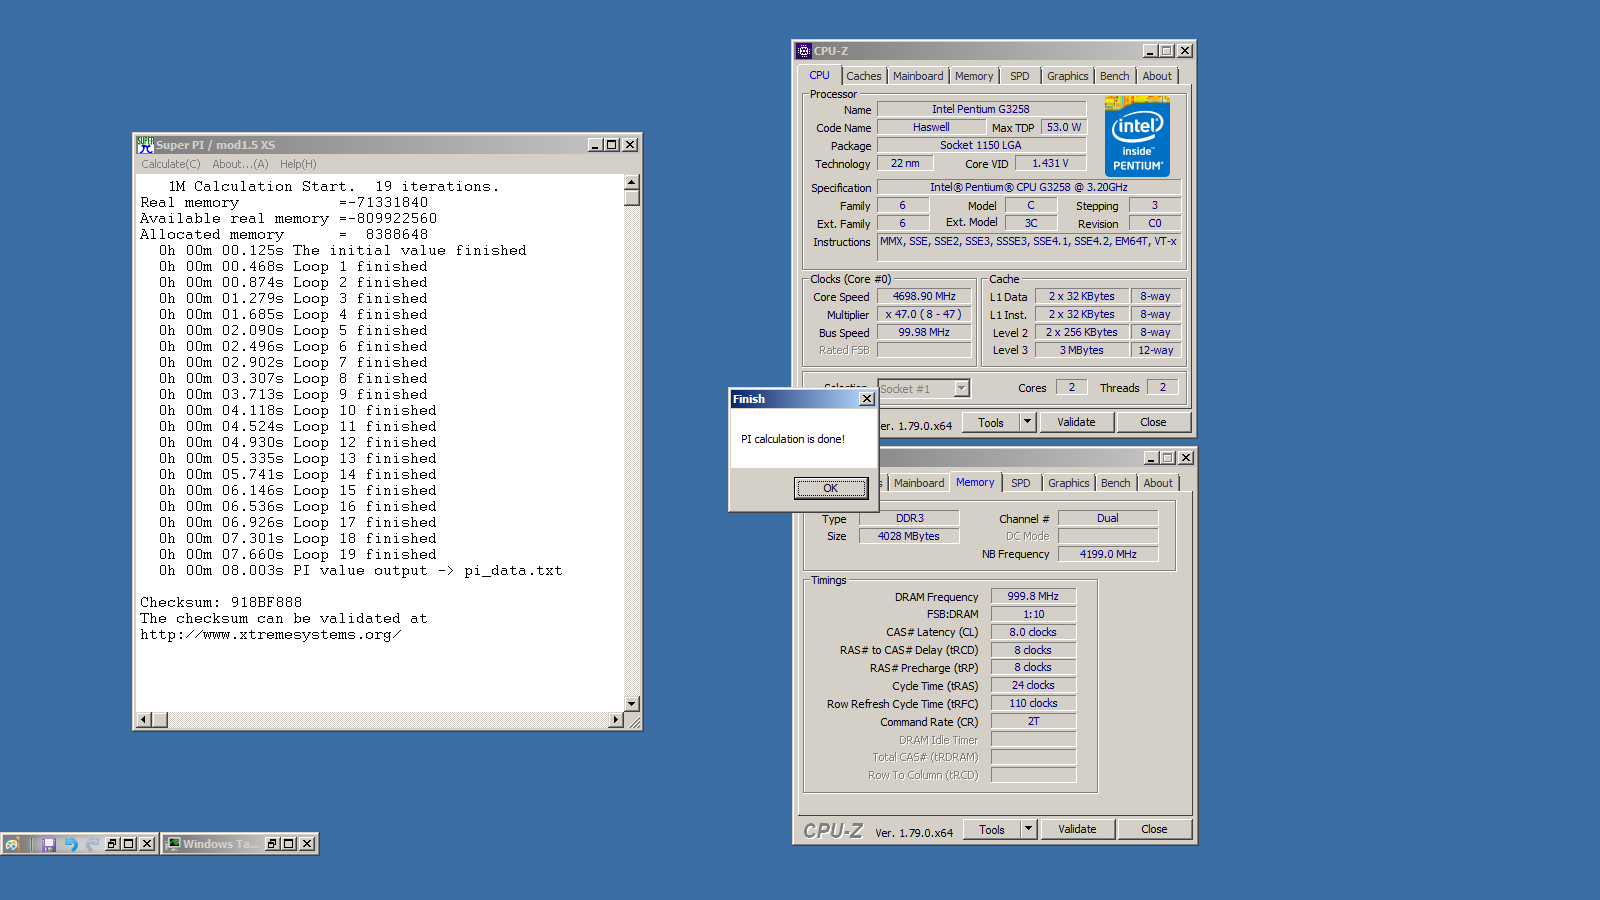Switch to Mainboard tab in upper CPU-Z
The width and height of the screenshot is (1600, 900).
[x=918, y=76]
